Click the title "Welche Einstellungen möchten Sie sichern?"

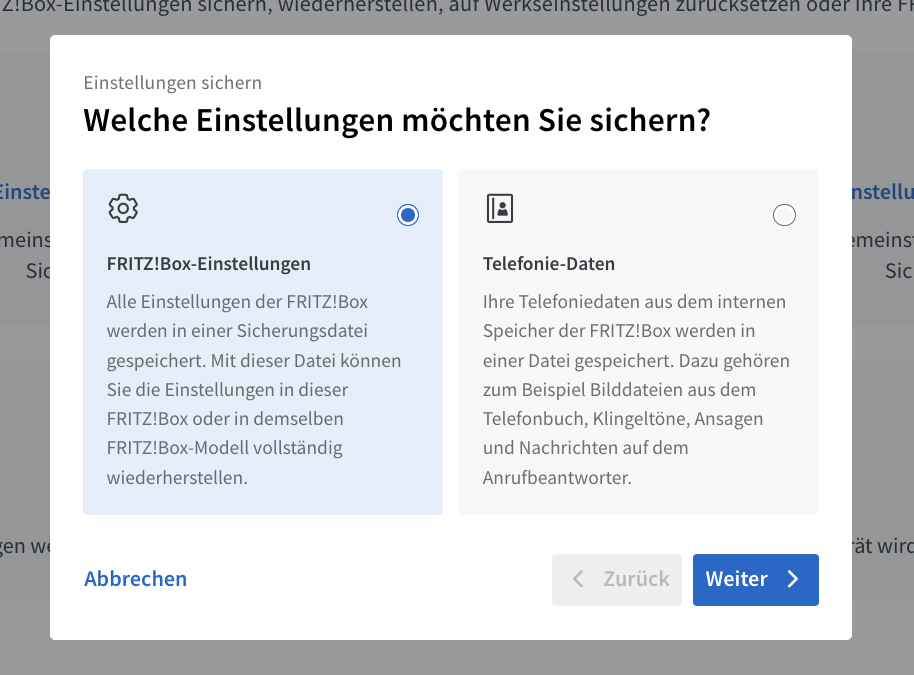click(x=397, y=120)
